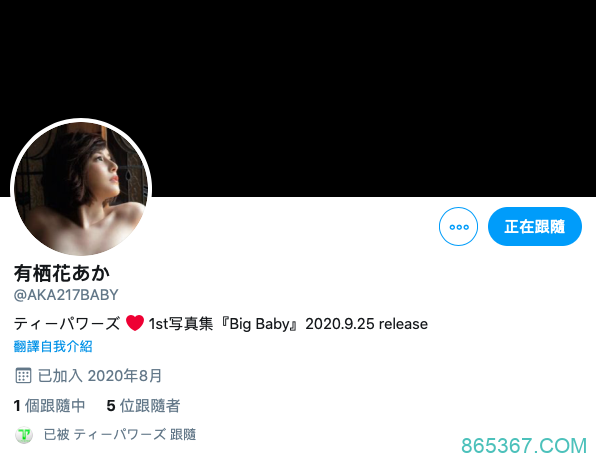Click ティーパワーズ at start of bio
This screenshot has height=461, width=596.
(x=67, y=324)
